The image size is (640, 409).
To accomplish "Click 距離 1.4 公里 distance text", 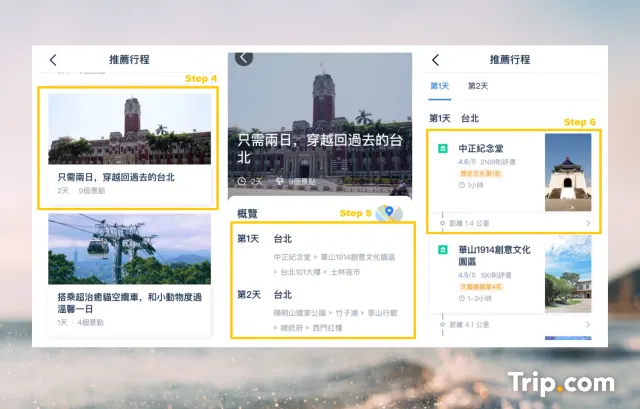I will pos(469,223).
